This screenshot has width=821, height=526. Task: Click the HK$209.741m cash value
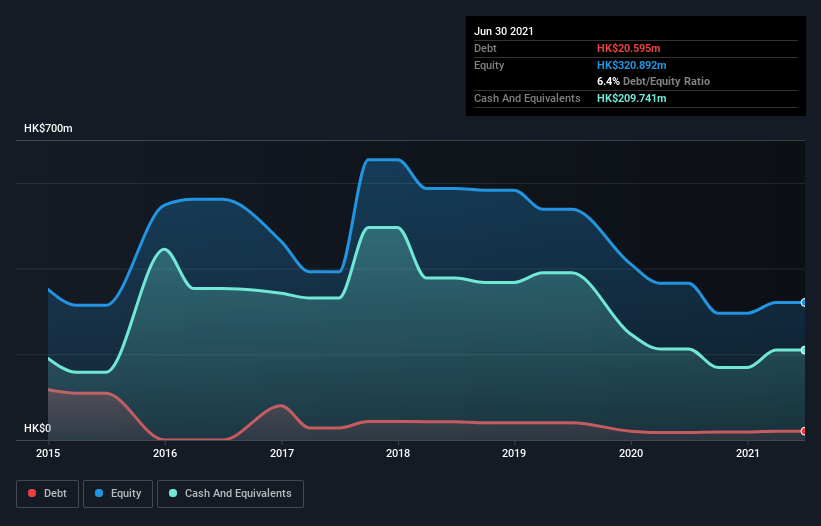coord(631,98)
